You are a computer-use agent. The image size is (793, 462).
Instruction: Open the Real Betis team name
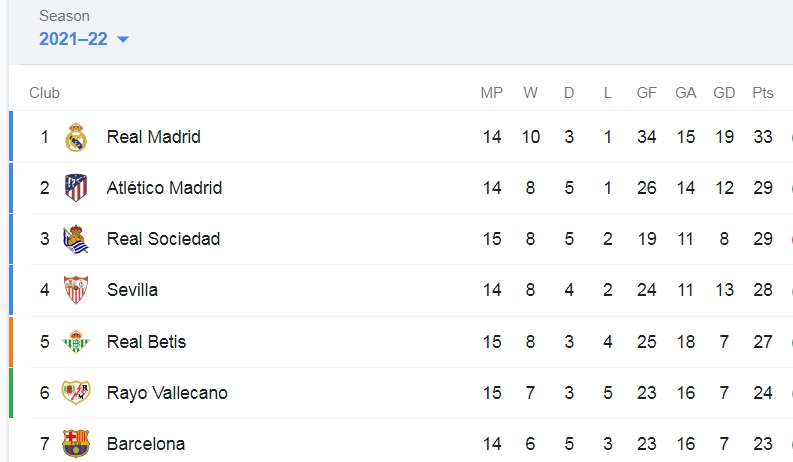(147, 342)
